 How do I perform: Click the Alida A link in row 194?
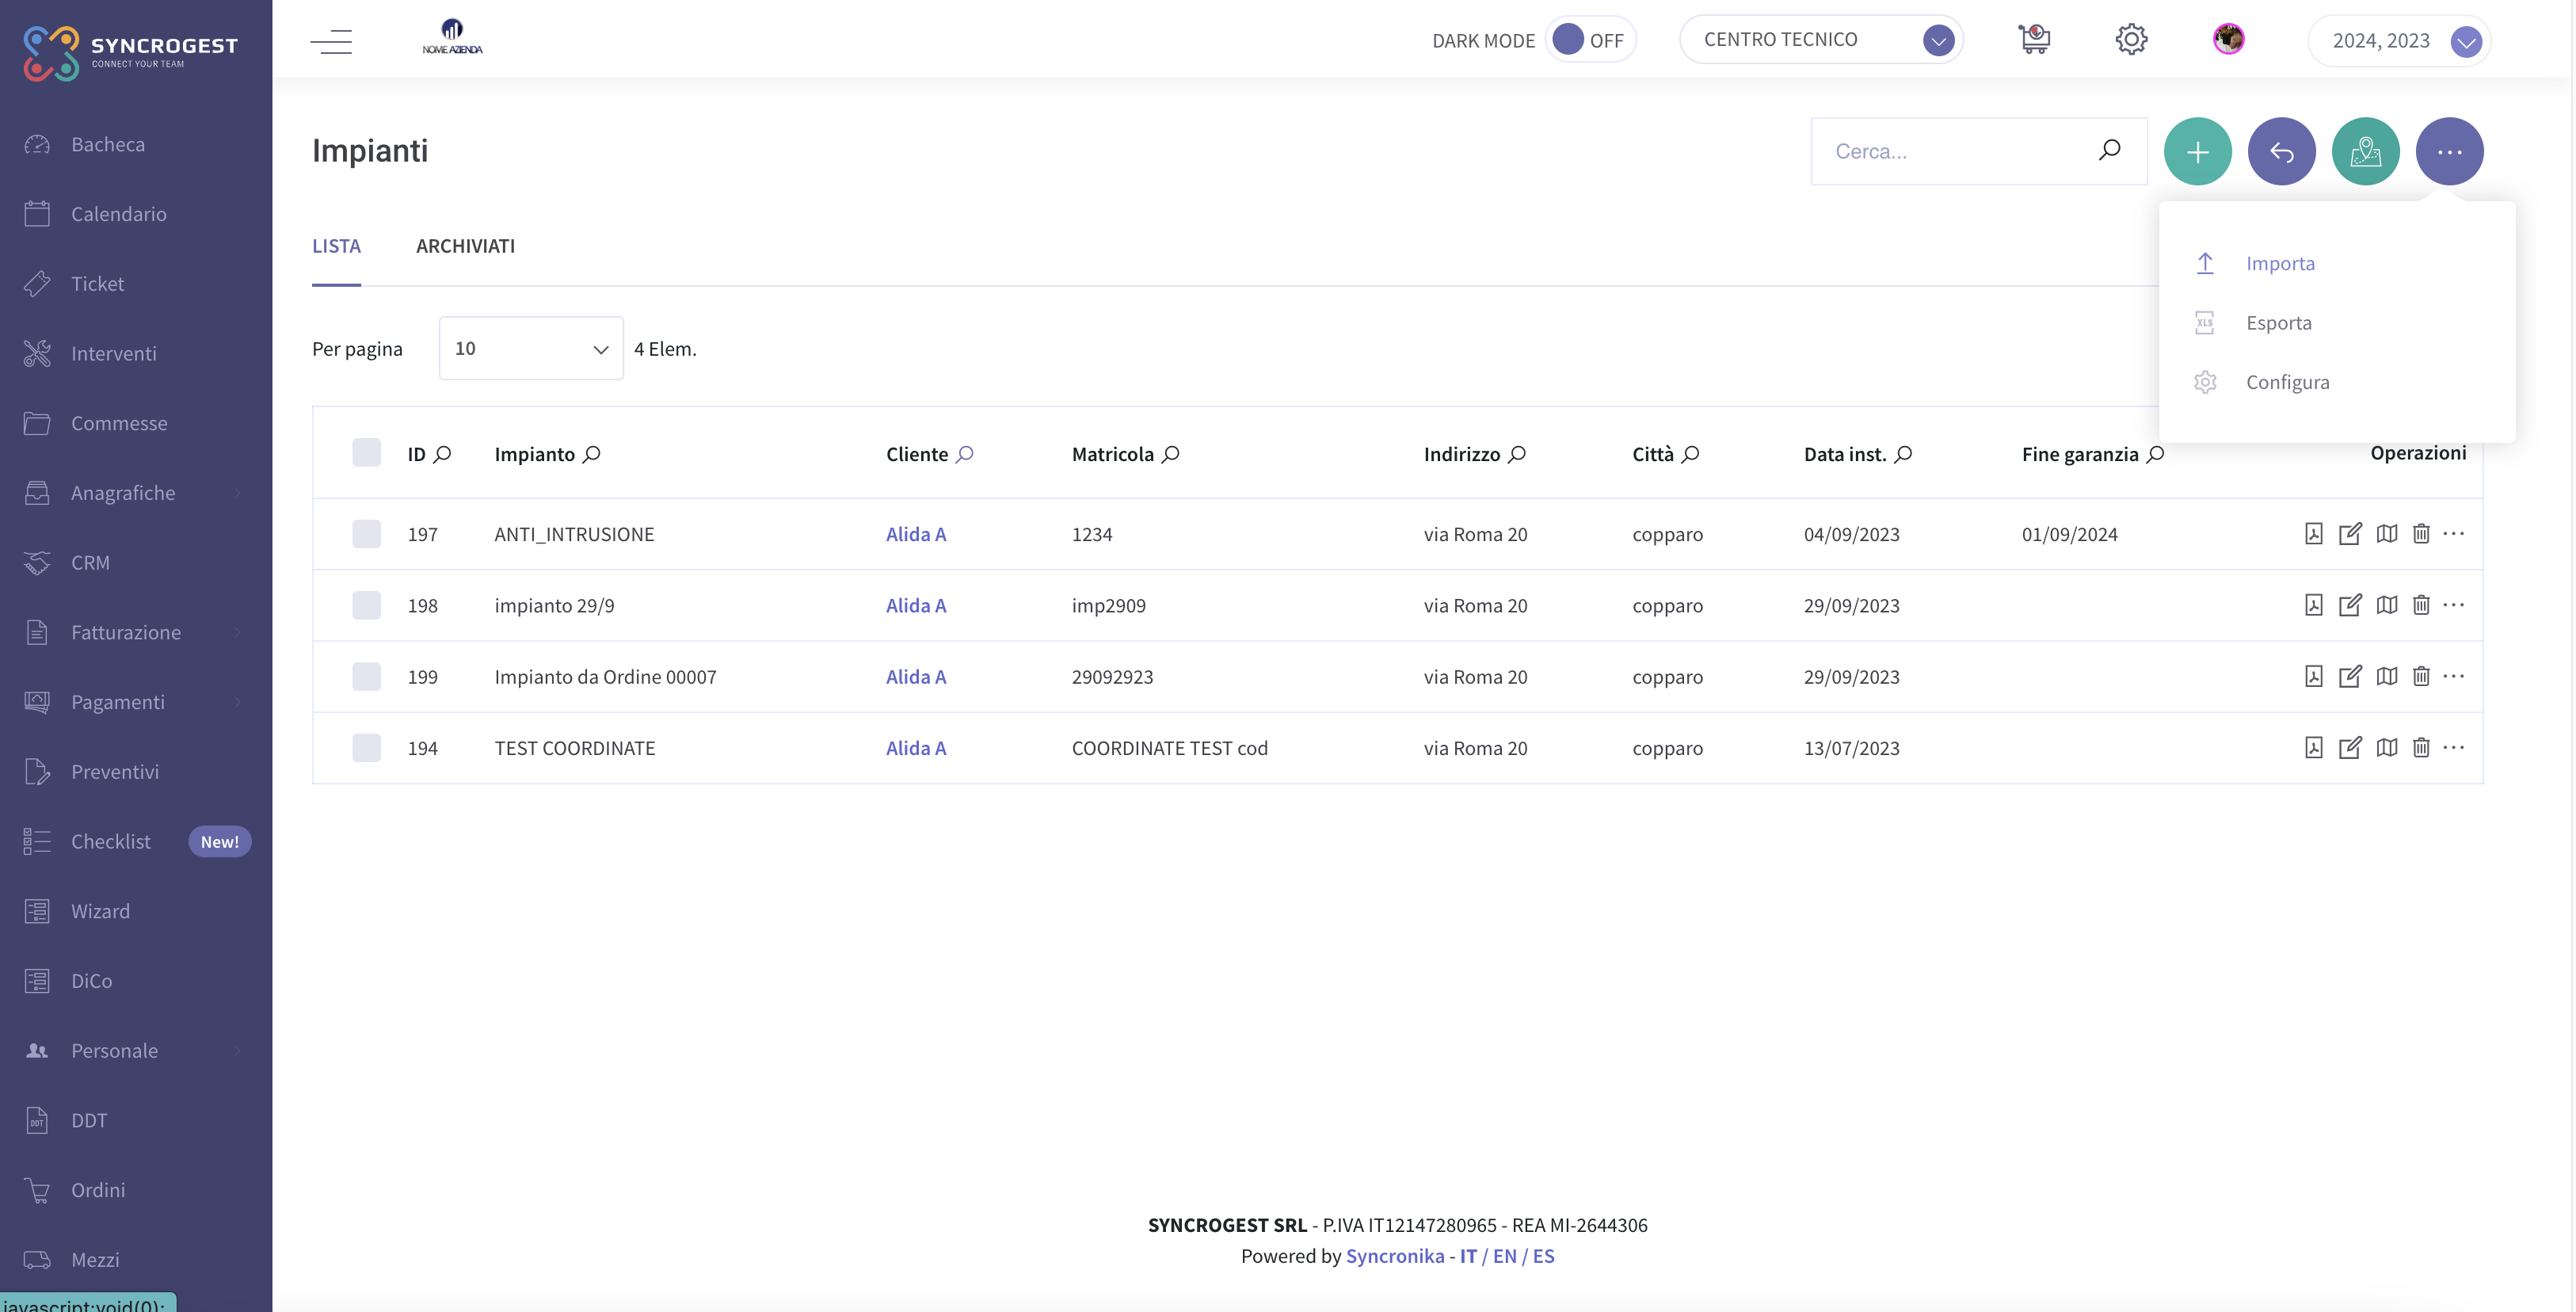click(915, 748)
